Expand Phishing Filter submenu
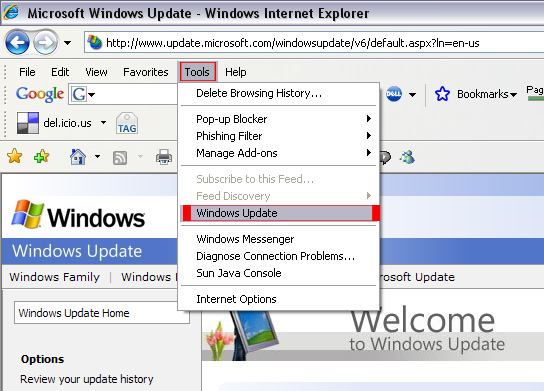The width and height of the screenshot is (544, 391). (x=278, y=136)
